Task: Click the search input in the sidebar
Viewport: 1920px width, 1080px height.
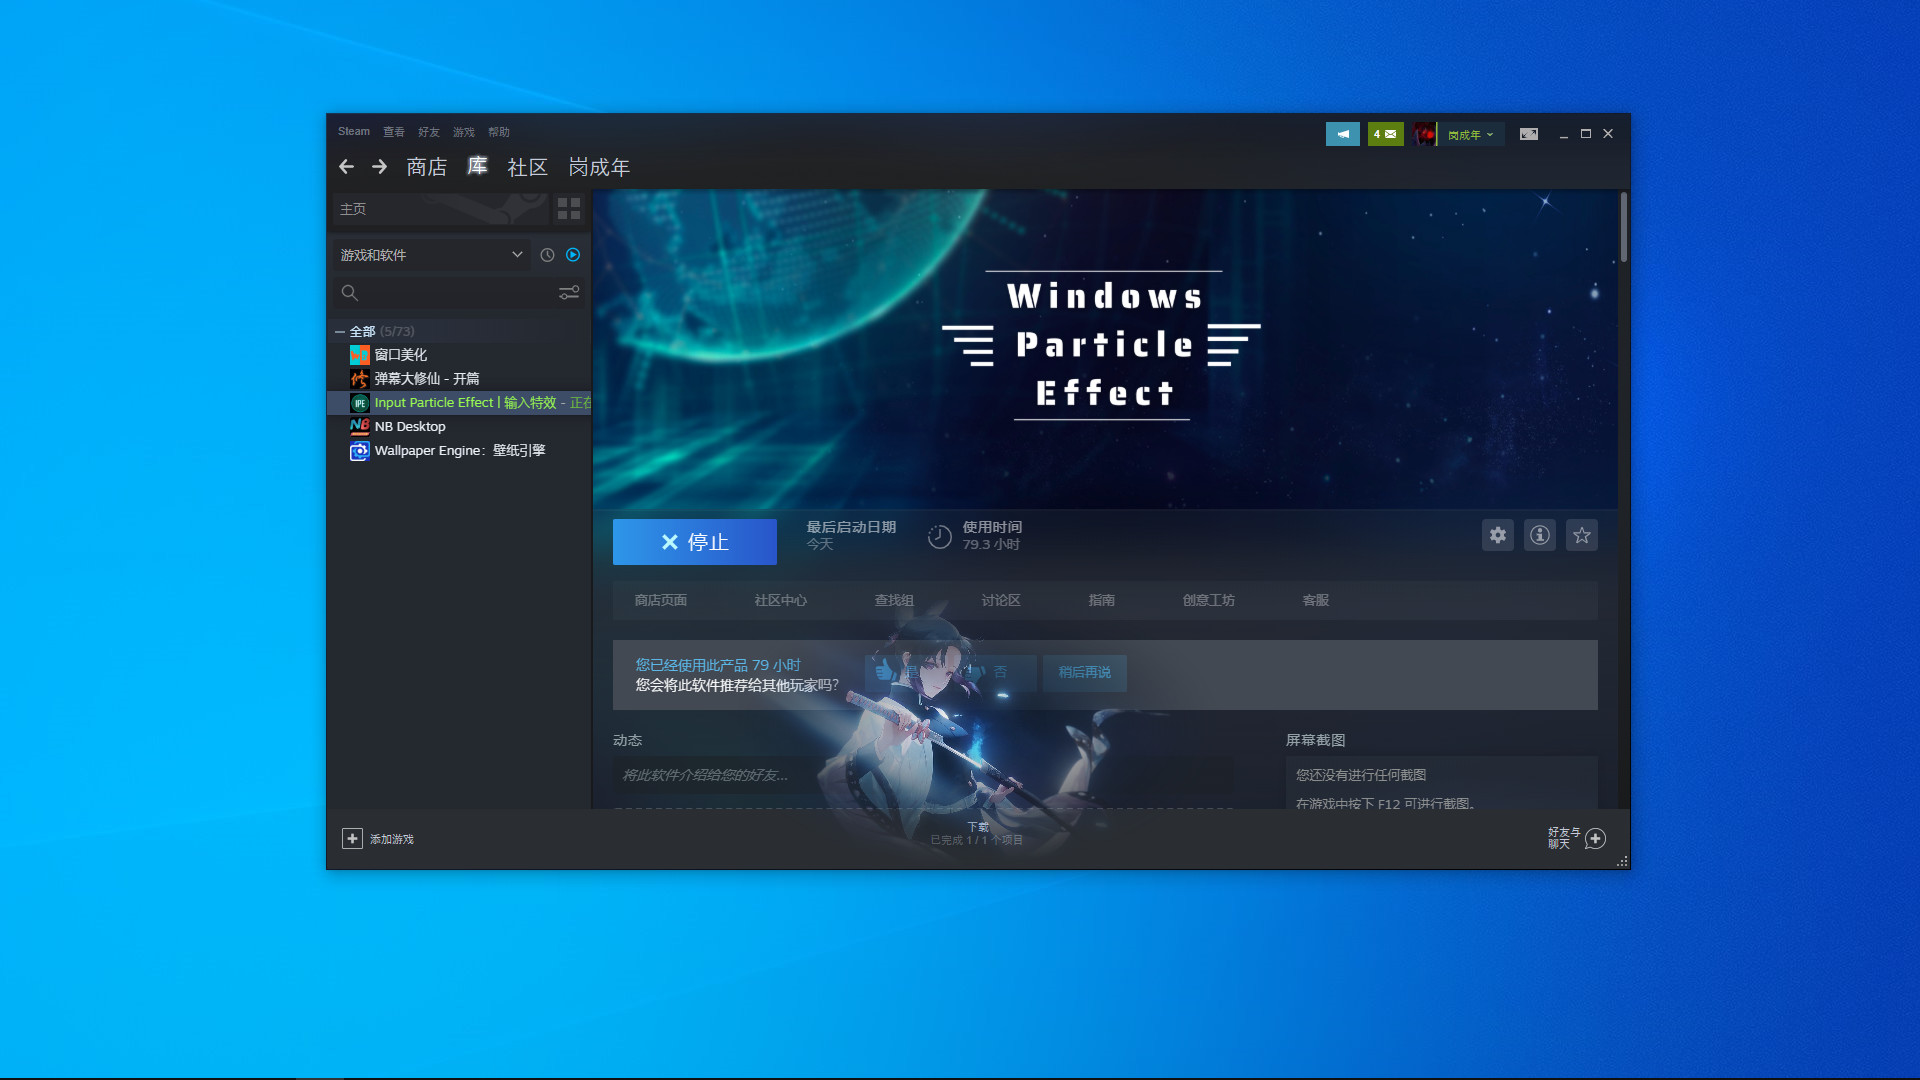Action: coord(440,292)
